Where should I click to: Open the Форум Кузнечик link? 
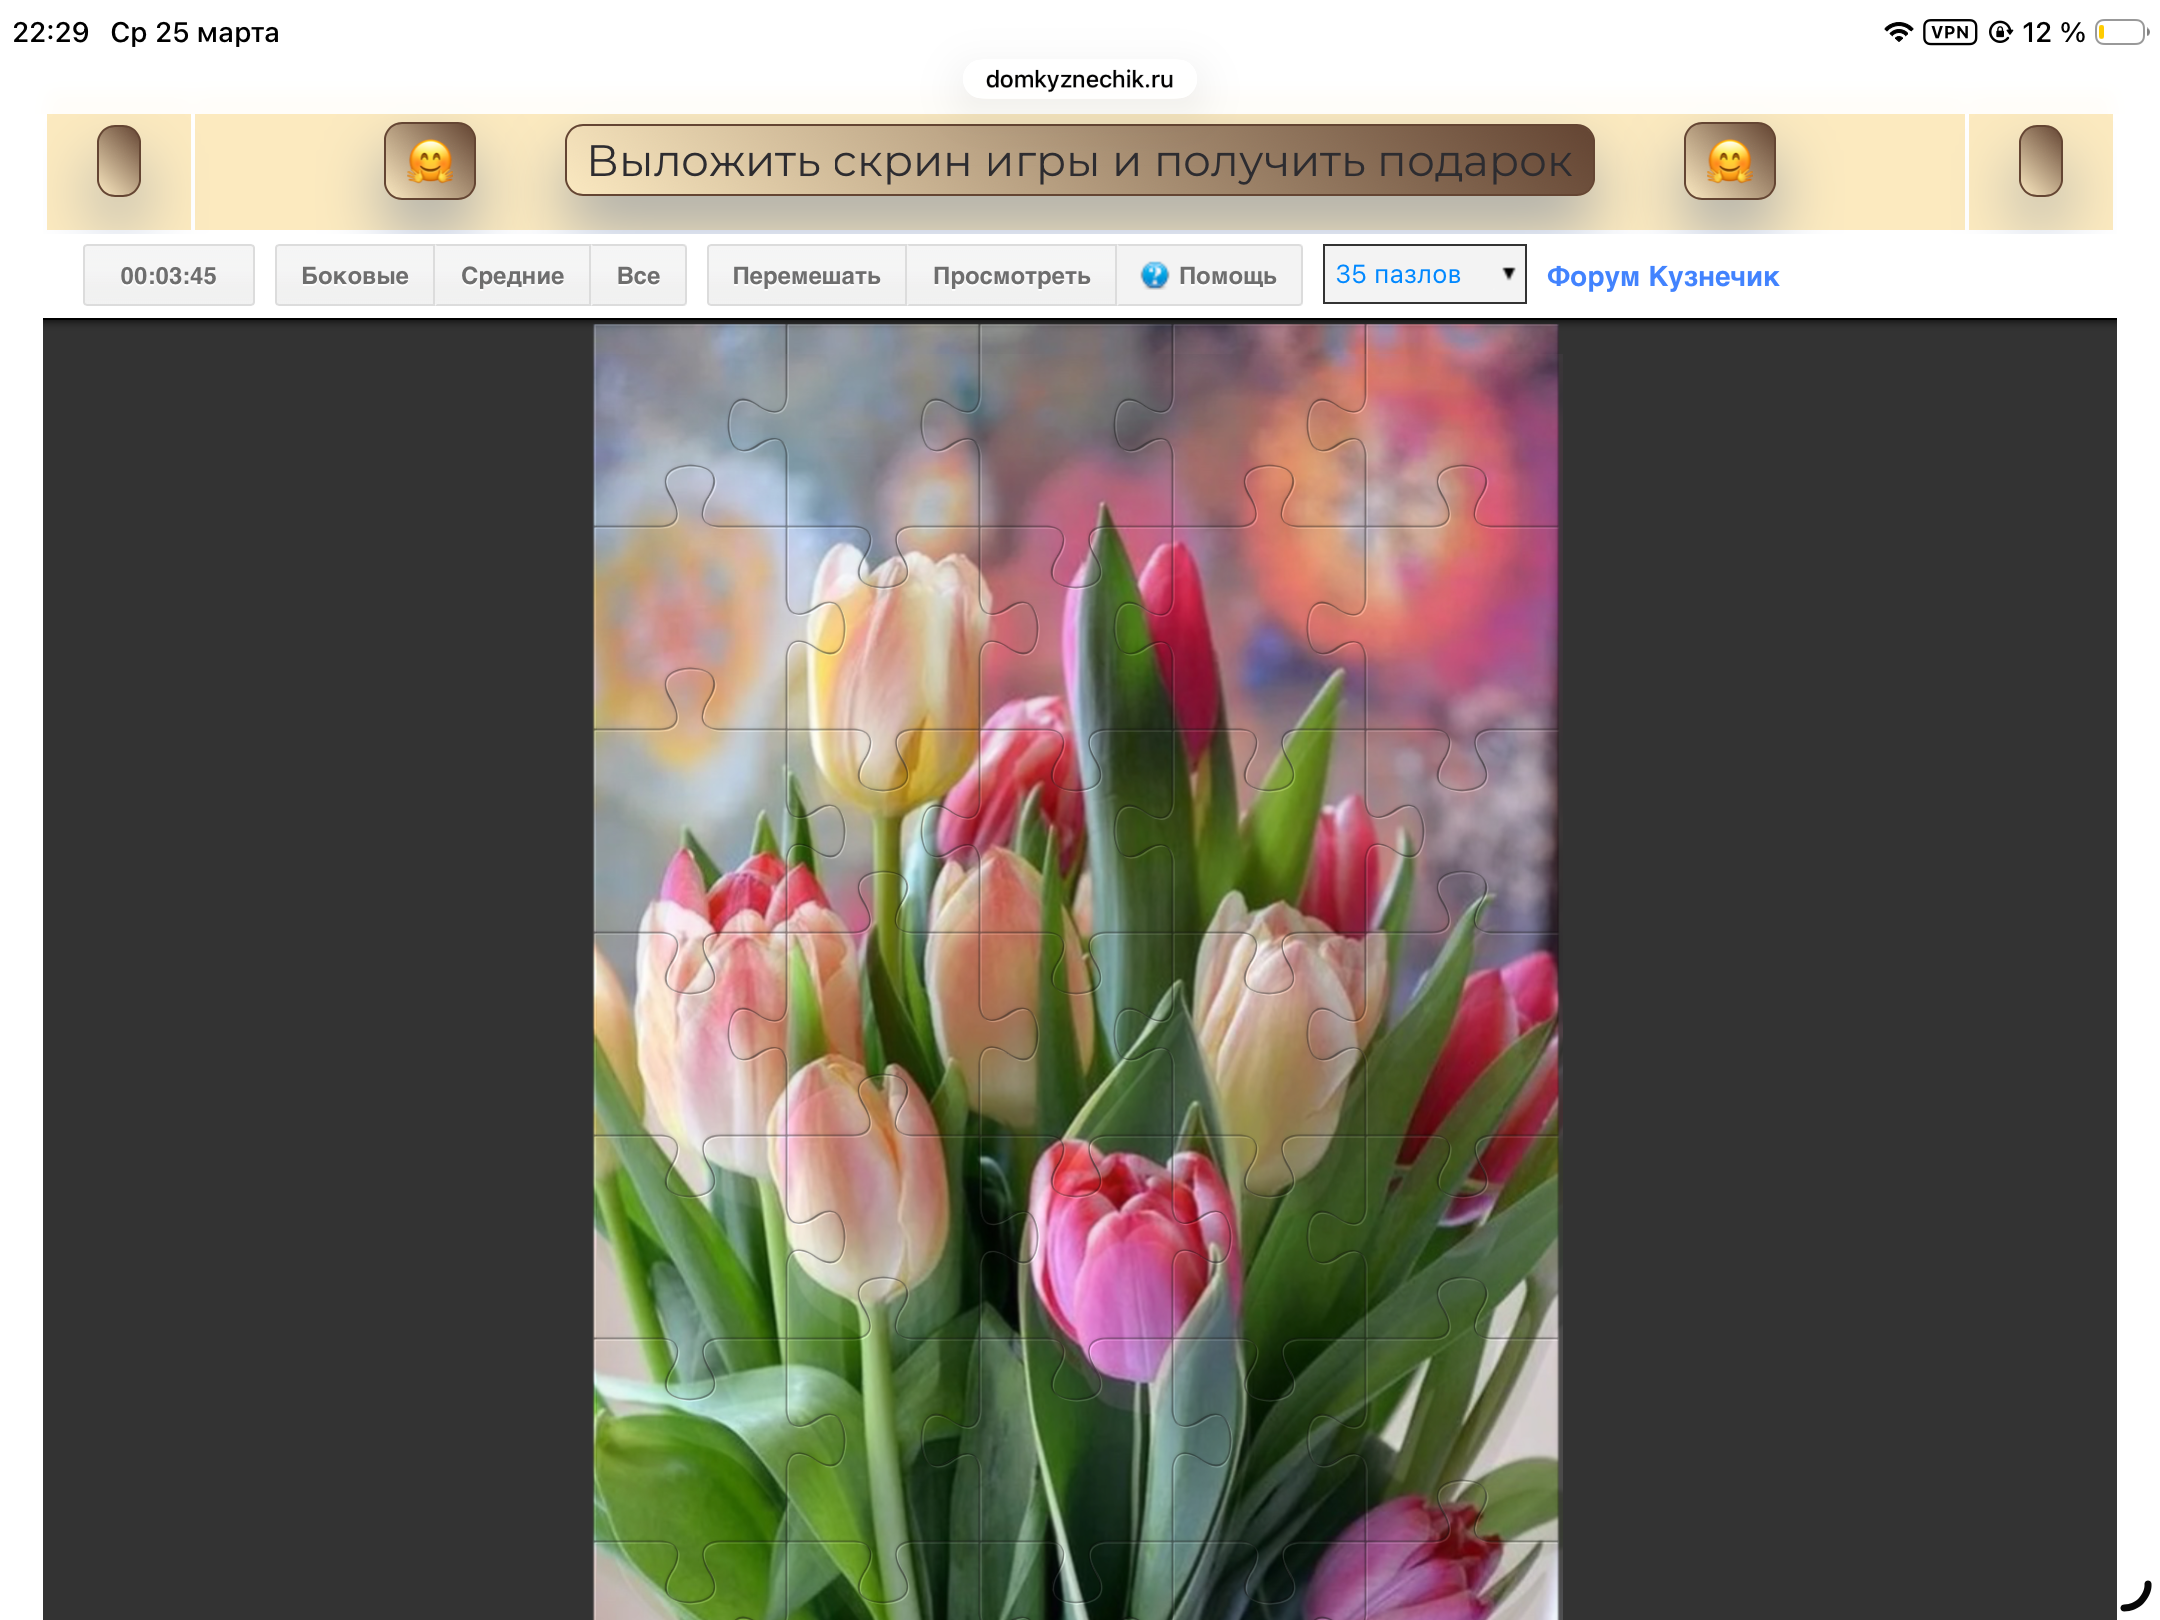coord(1662,276)
